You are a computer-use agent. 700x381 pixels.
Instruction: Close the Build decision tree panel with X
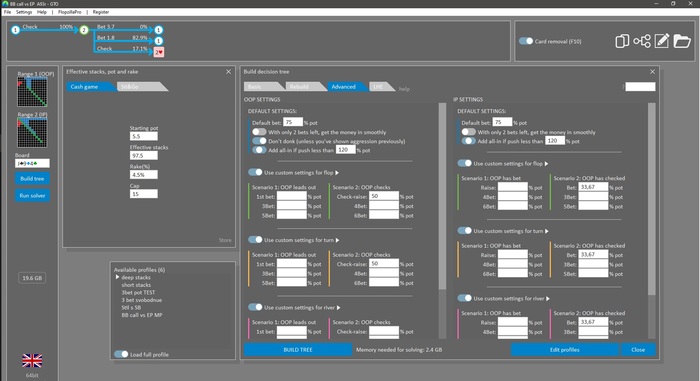(x=652, y=71)
